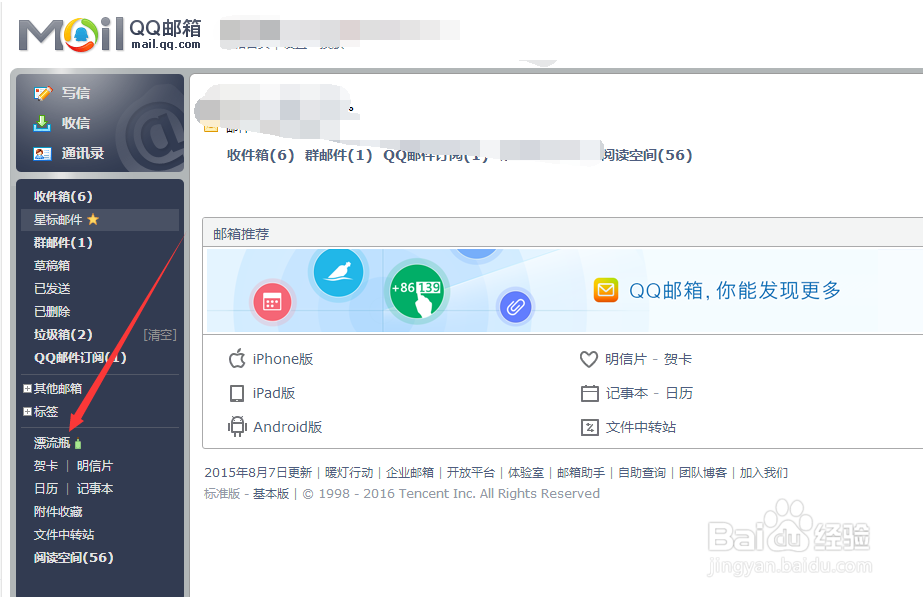Click the calendar icon beside 记事本 - 日历
Screen dimensions: 923x597
pos(590,393)
